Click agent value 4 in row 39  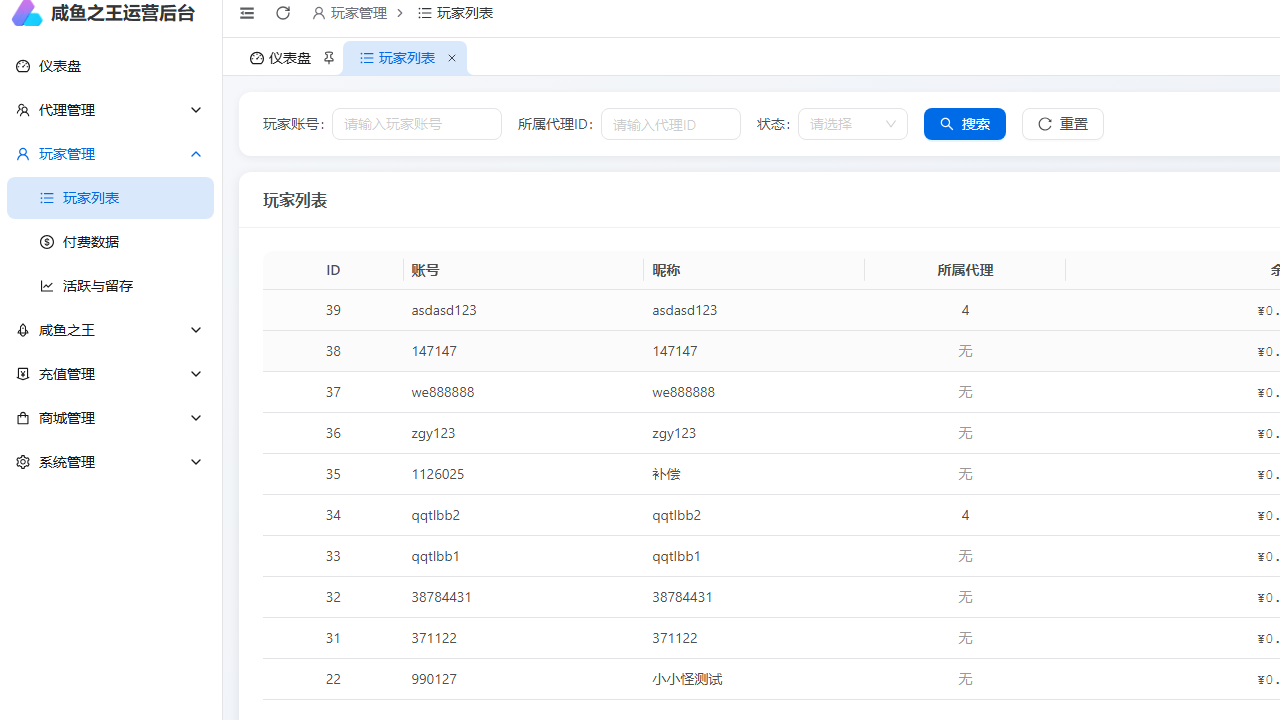tap(965, 310)
